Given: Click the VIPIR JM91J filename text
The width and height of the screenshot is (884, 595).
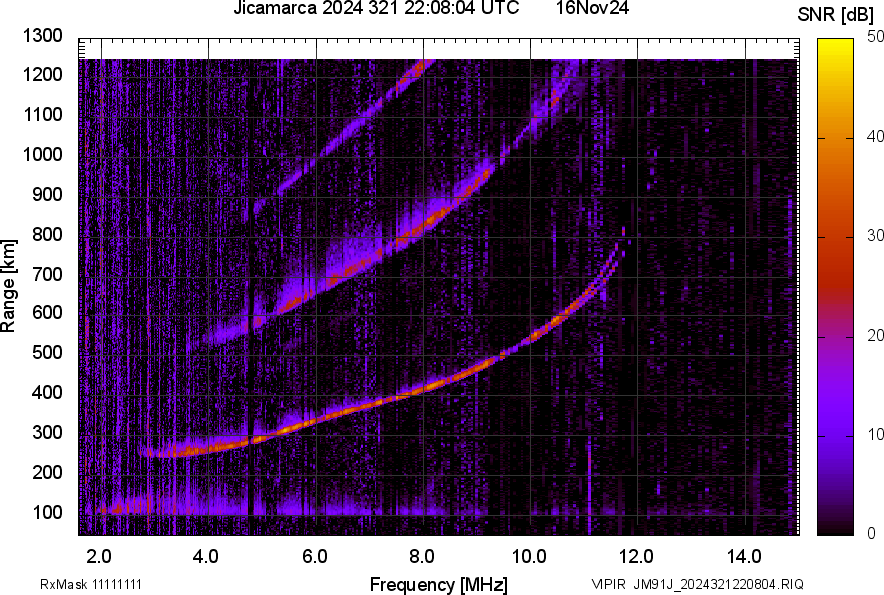Looking at the screenshot, I should point(697,584).
